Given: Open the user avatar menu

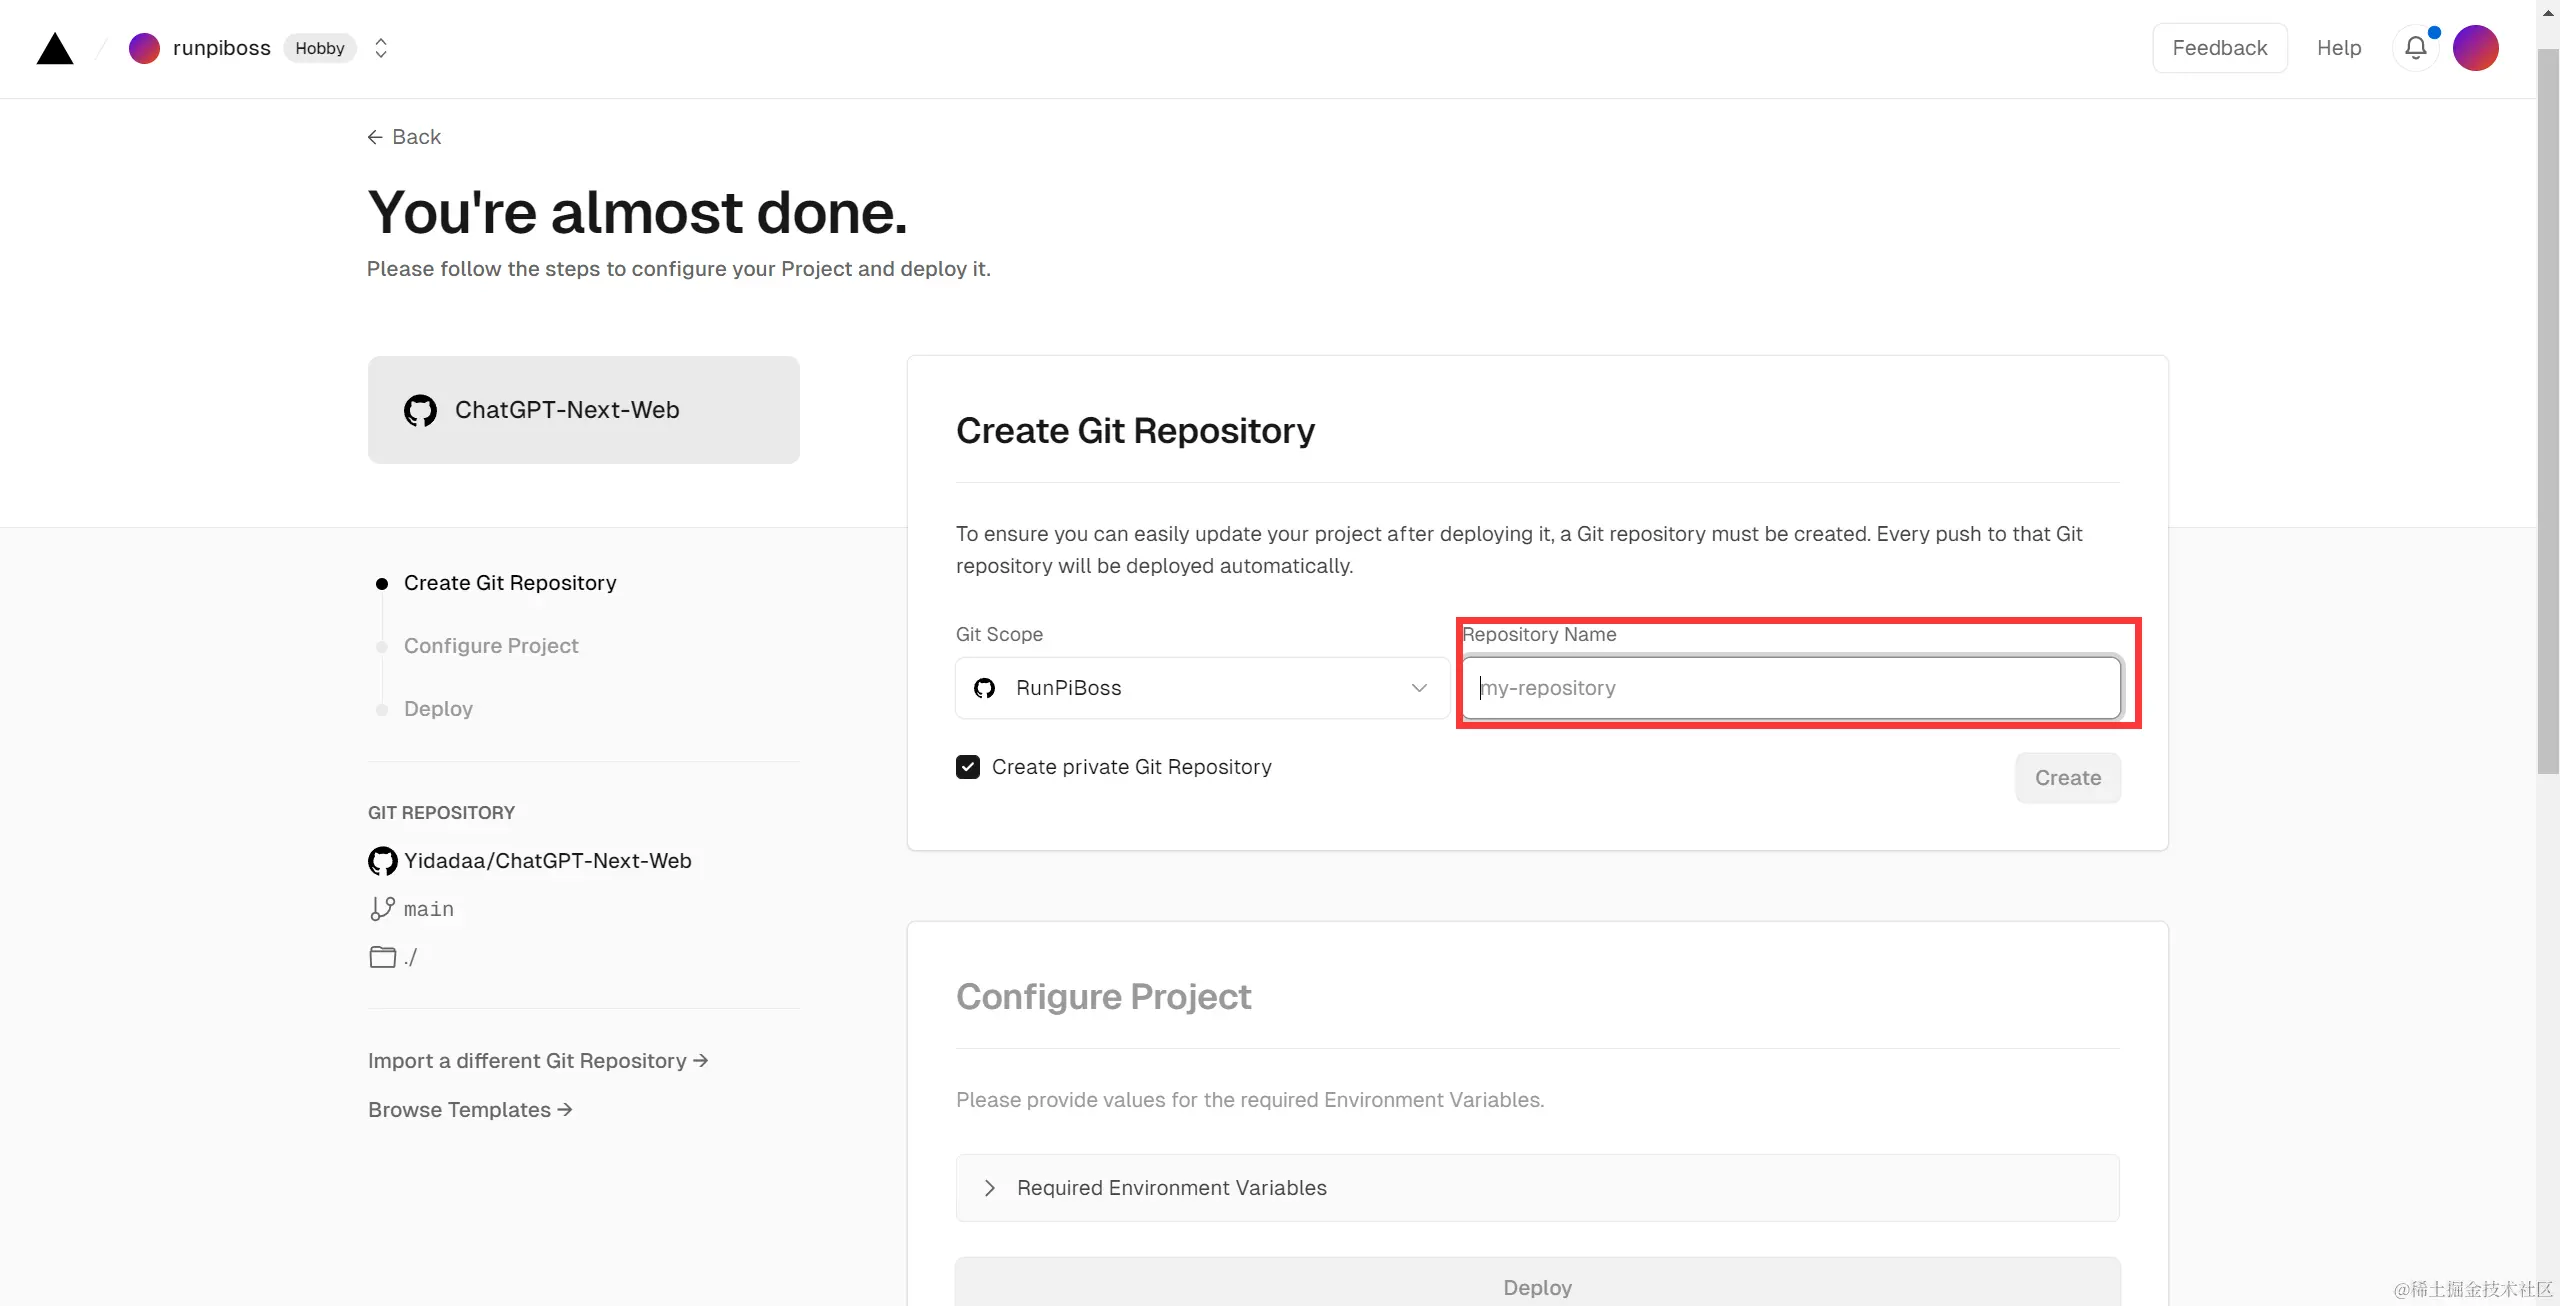Looking at the screenshot, I should tap(2475, 48).
